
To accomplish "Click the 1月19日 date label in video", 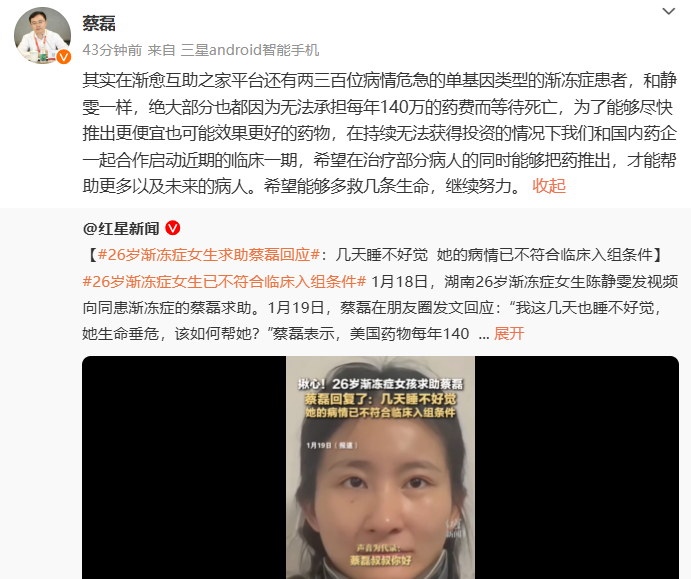I will pyautogui.click(x=332, y=445).
